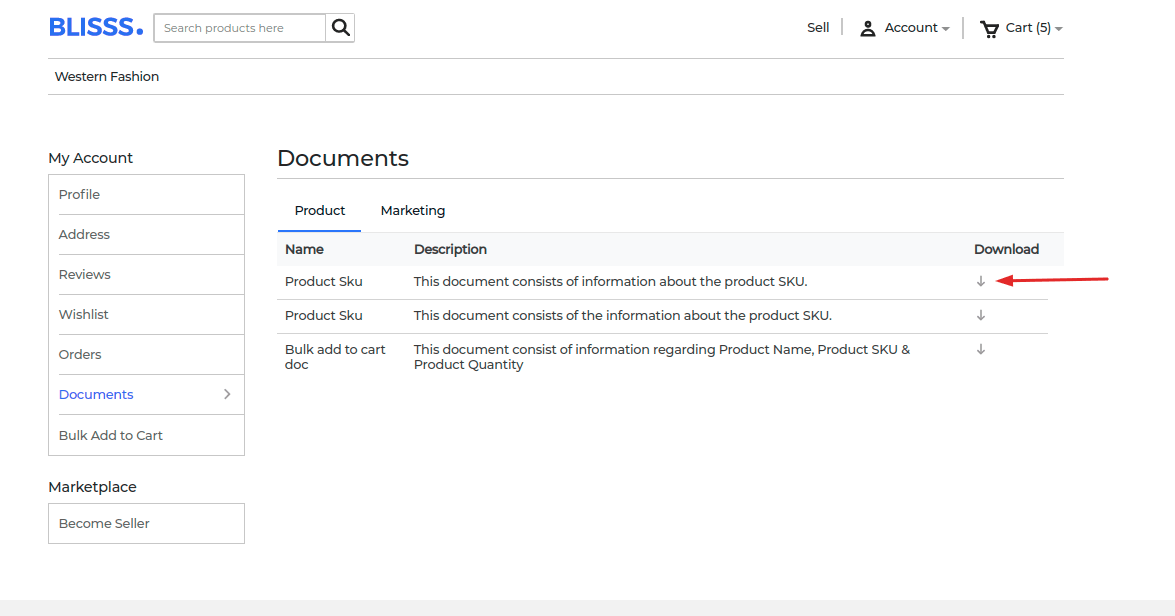The image size is (1175, 616).
Task: Focus the Search products here field
Action: coord(240,28)
